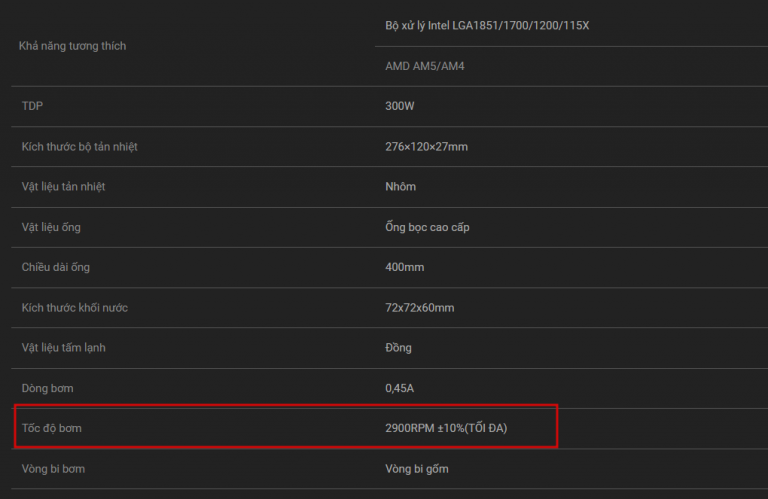The height and width of the screenshot is (499, 768).
Task: Select the 400mm tube length value
Action: (405, 267)
